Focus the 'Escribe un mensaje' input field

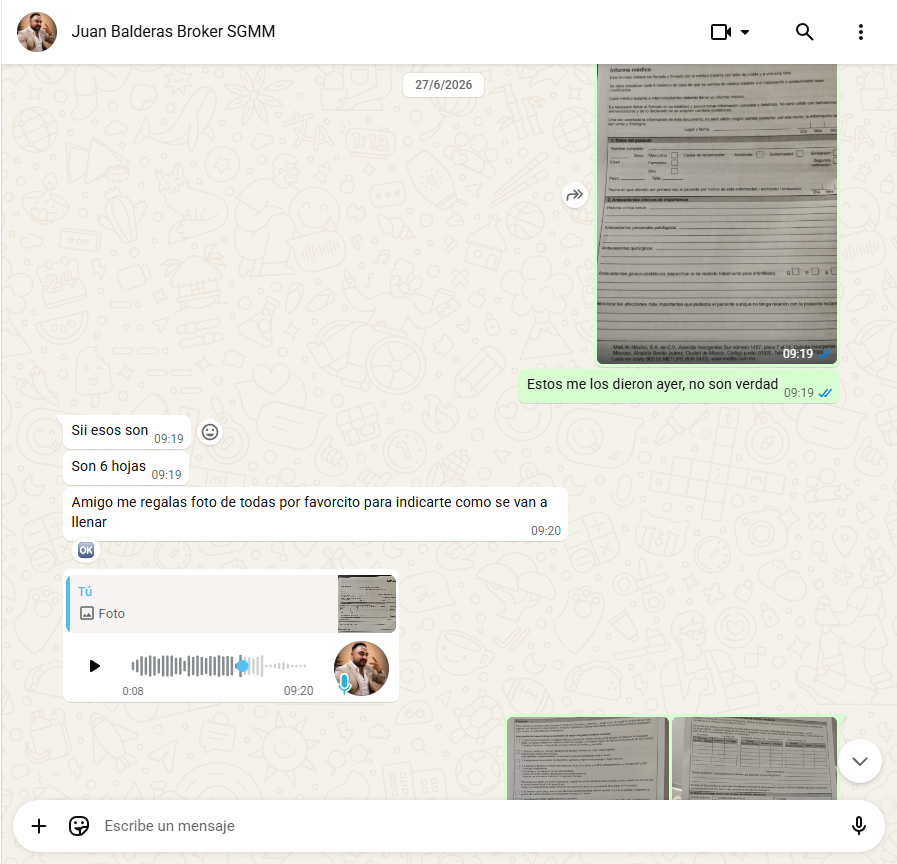[x=469, y=826]
